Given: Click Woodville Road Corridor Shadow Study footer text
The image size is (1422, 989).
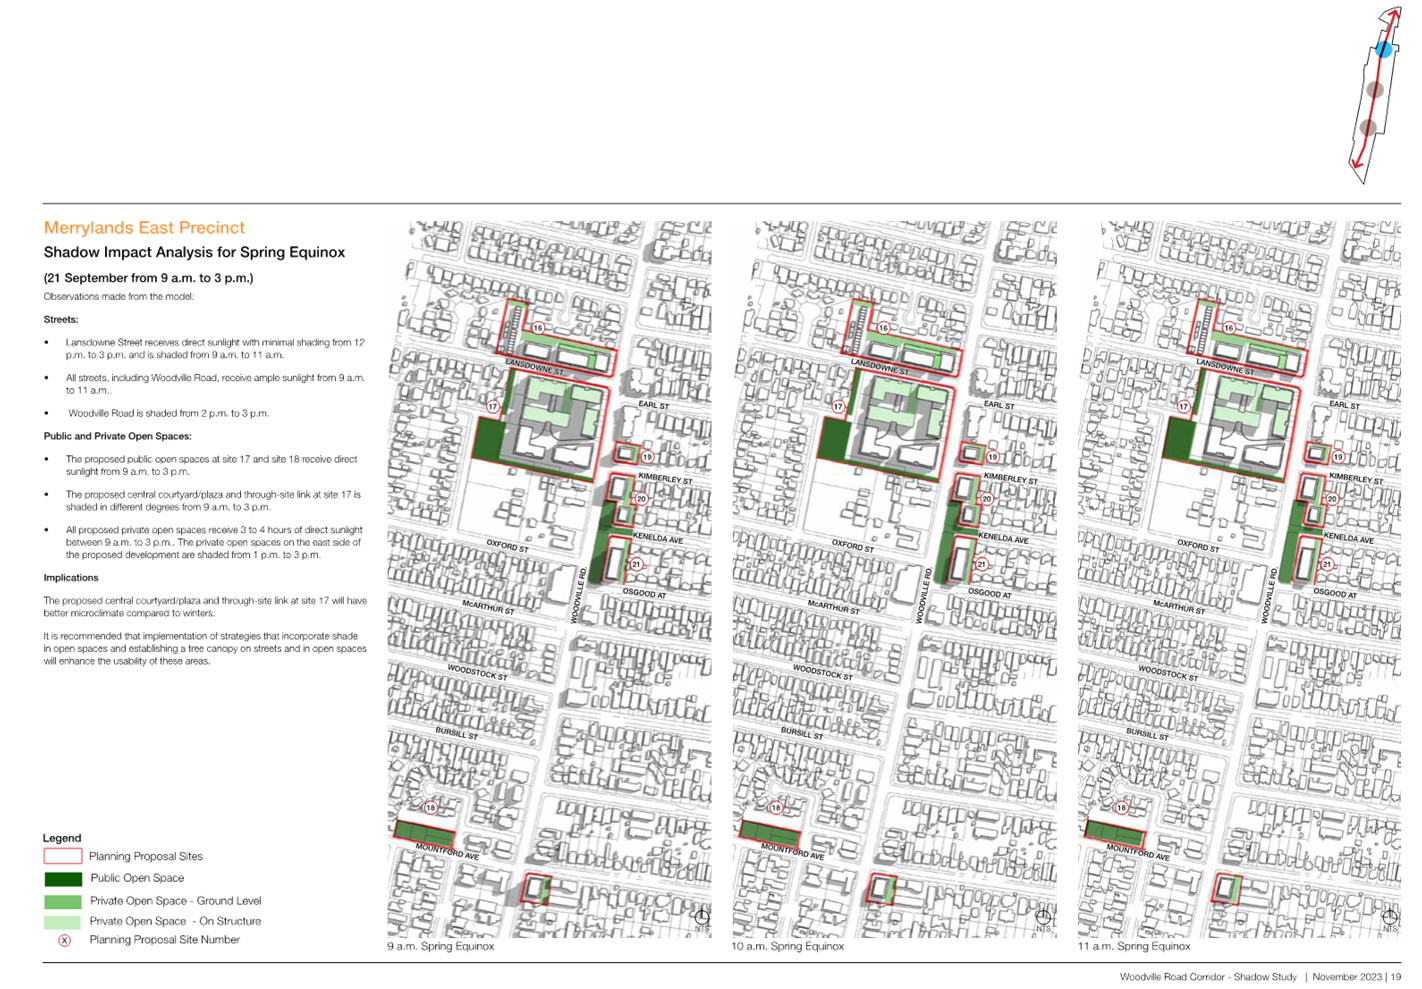Looking at the screenshot, I should pos(1208,977).
